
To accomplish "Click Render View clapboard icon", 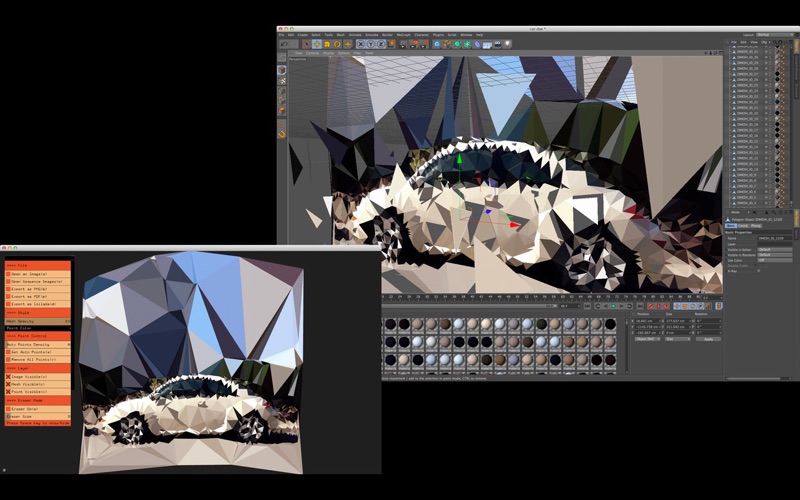I will coord(403,44).
